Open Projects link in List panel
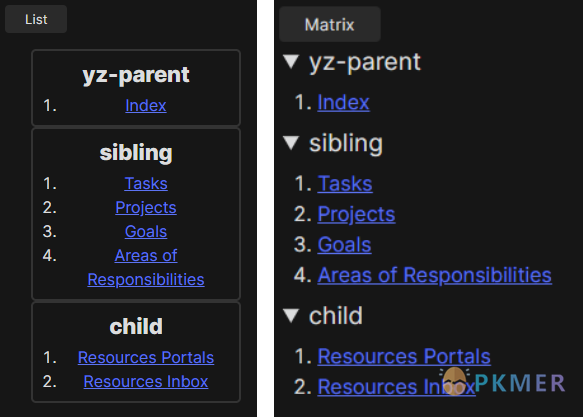Screen dimensions: 583x417 146,207
